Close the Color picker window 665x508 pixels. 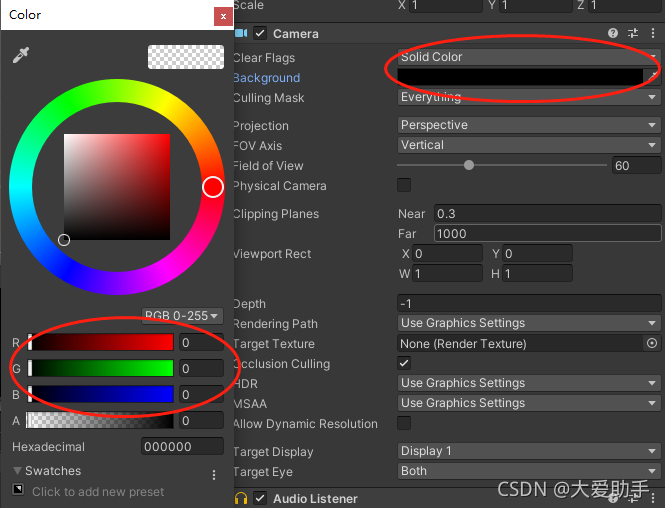coord(223,17)
